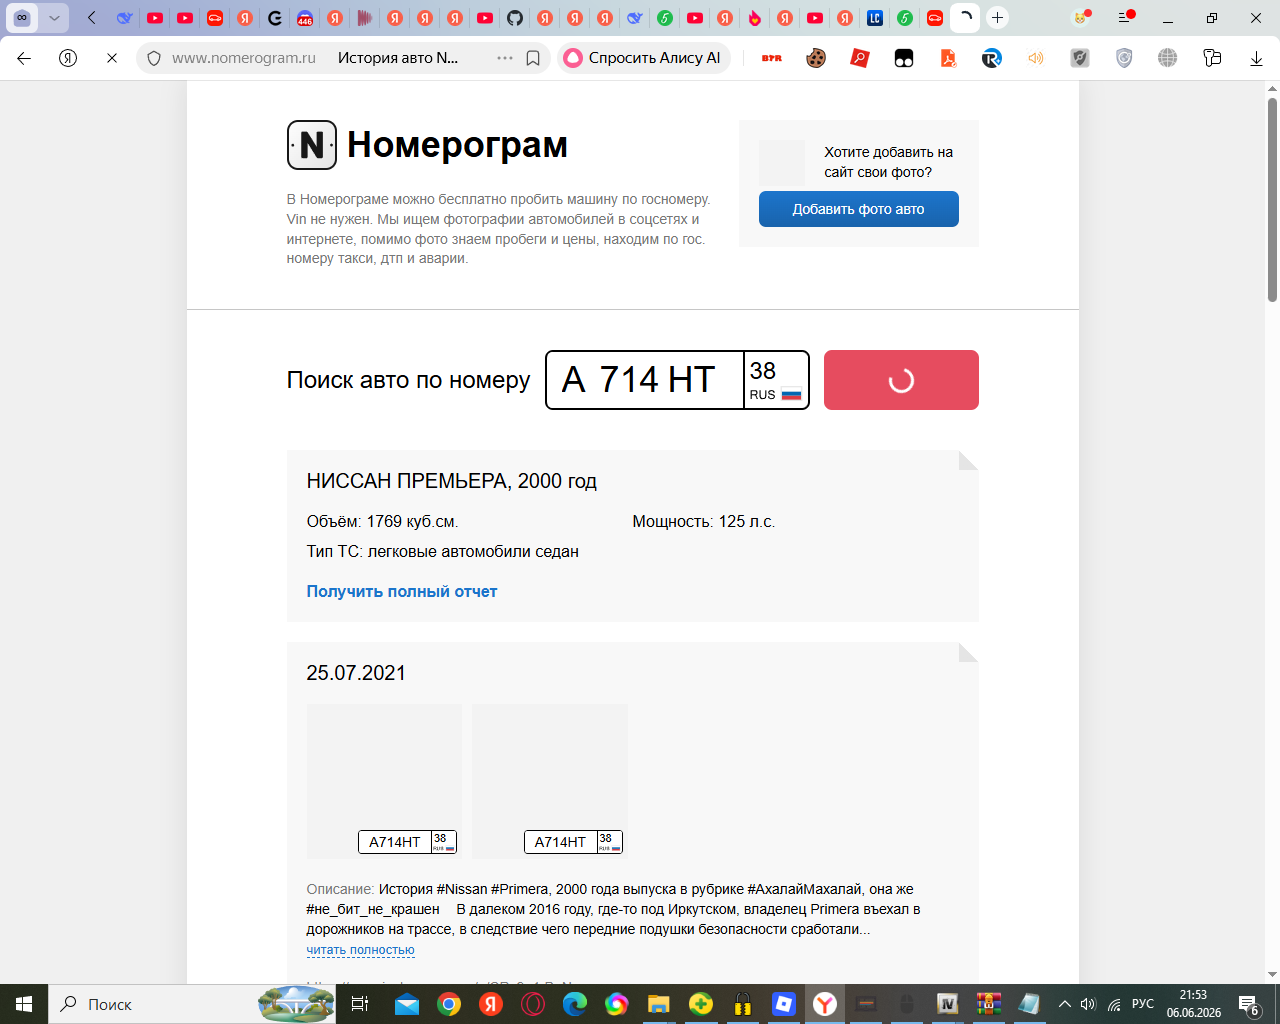Open the orange PDF extension icon

click(x=948, y=58)
